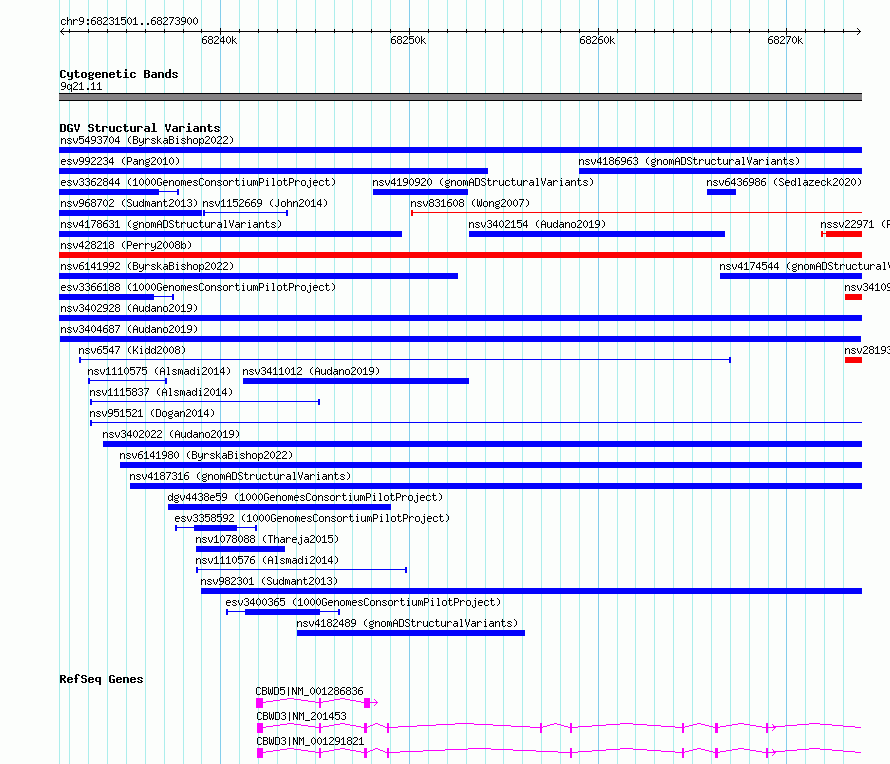Click the blue nsv3402154 variant bar

point(597,234)
